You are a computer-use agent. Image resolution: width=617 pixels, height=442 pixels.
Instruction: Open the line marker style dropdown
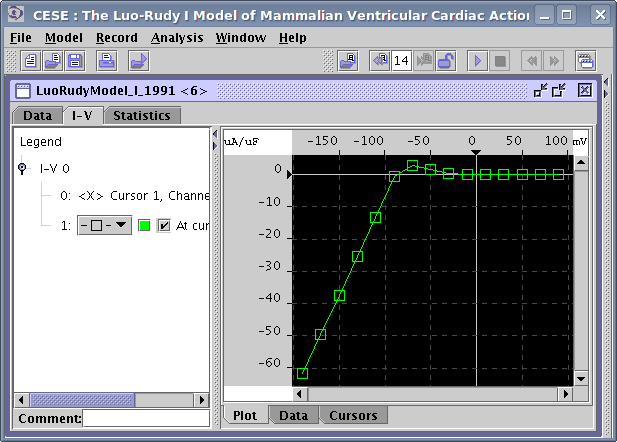(104, 226)
